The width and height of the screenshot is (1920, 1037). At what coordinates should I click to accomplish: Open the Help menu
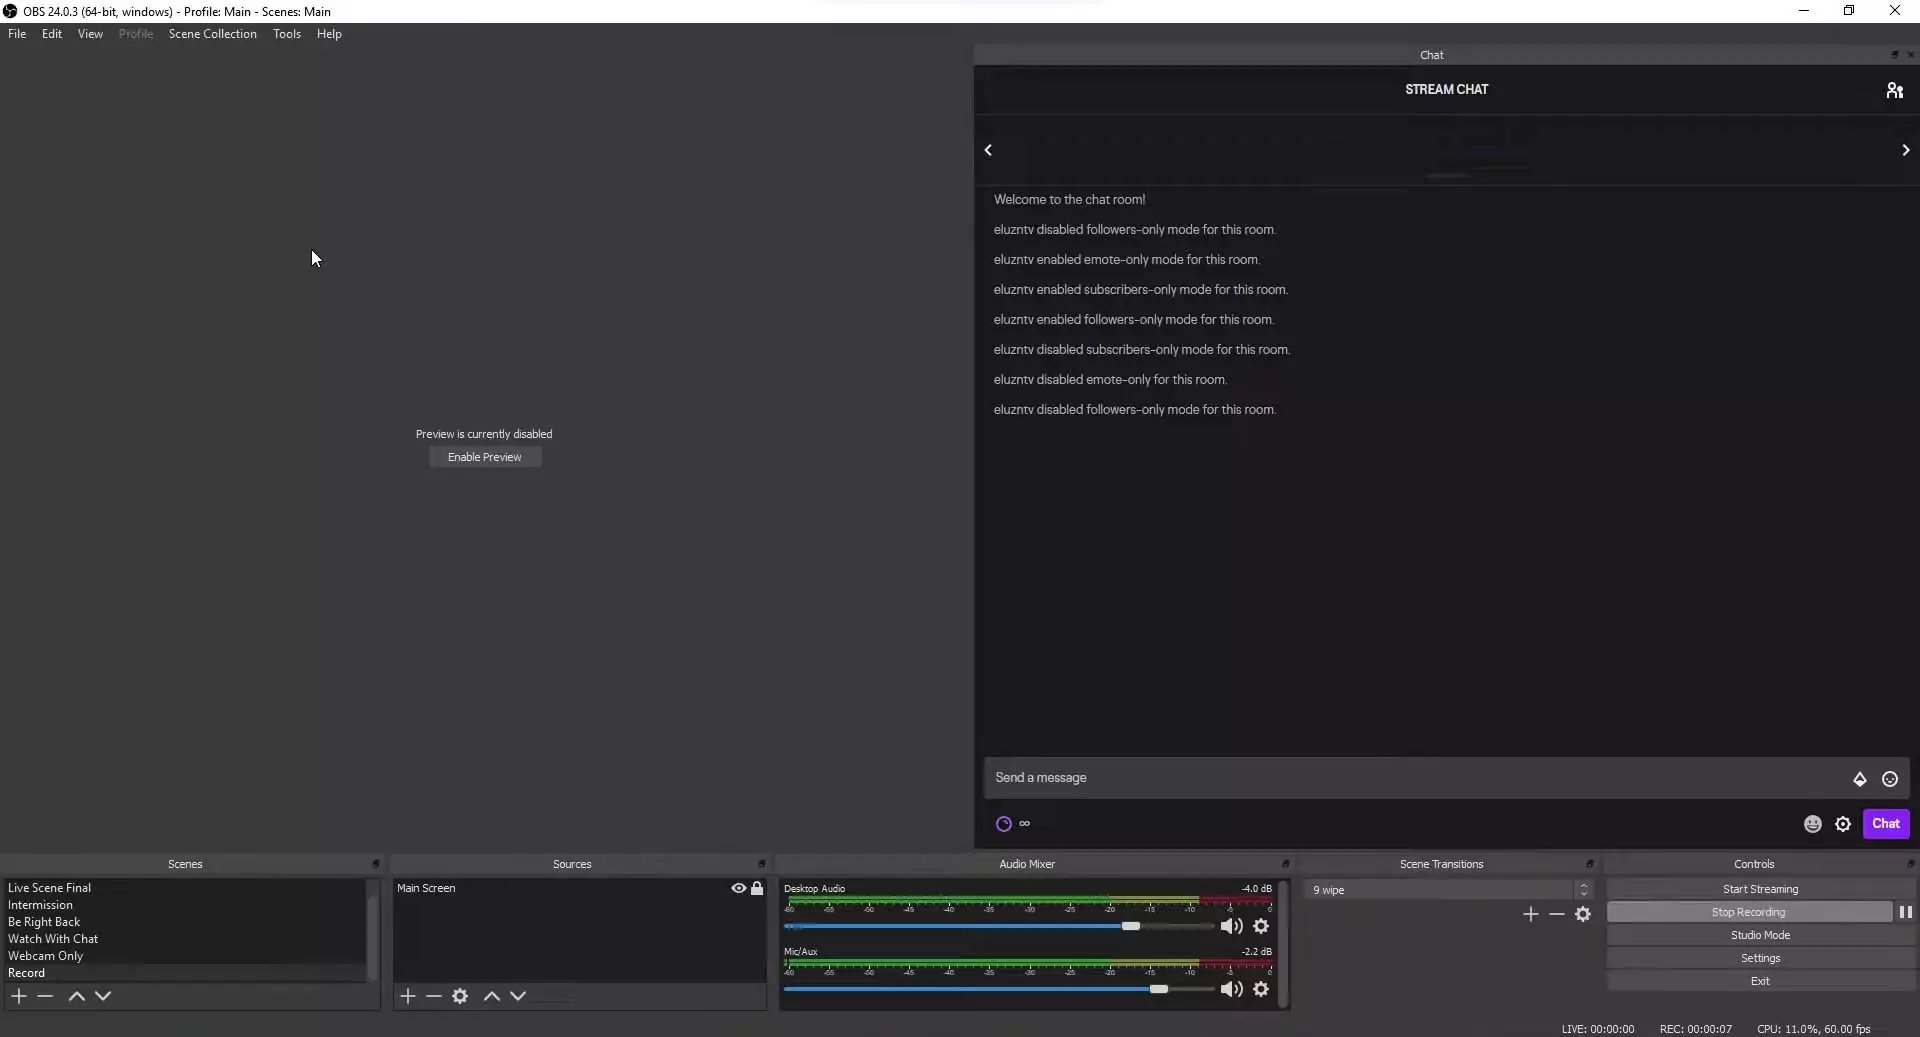[x=329, y=34]
